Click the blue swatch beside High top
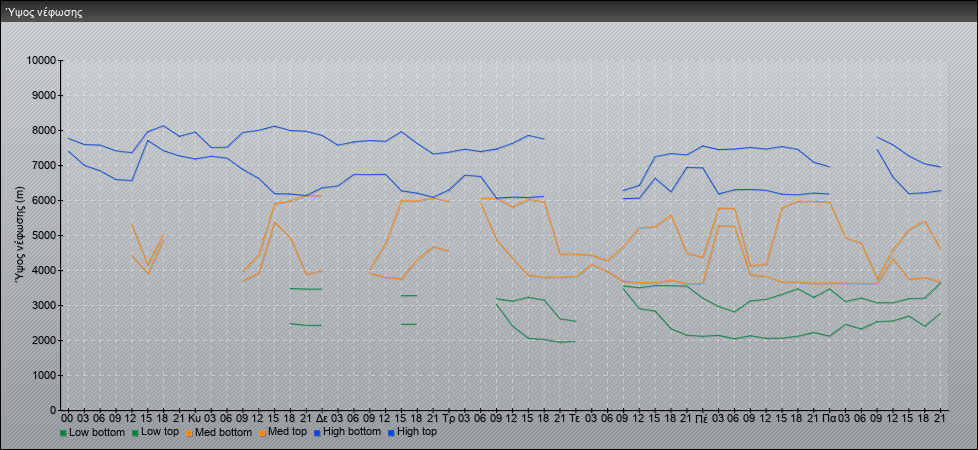 390,432
